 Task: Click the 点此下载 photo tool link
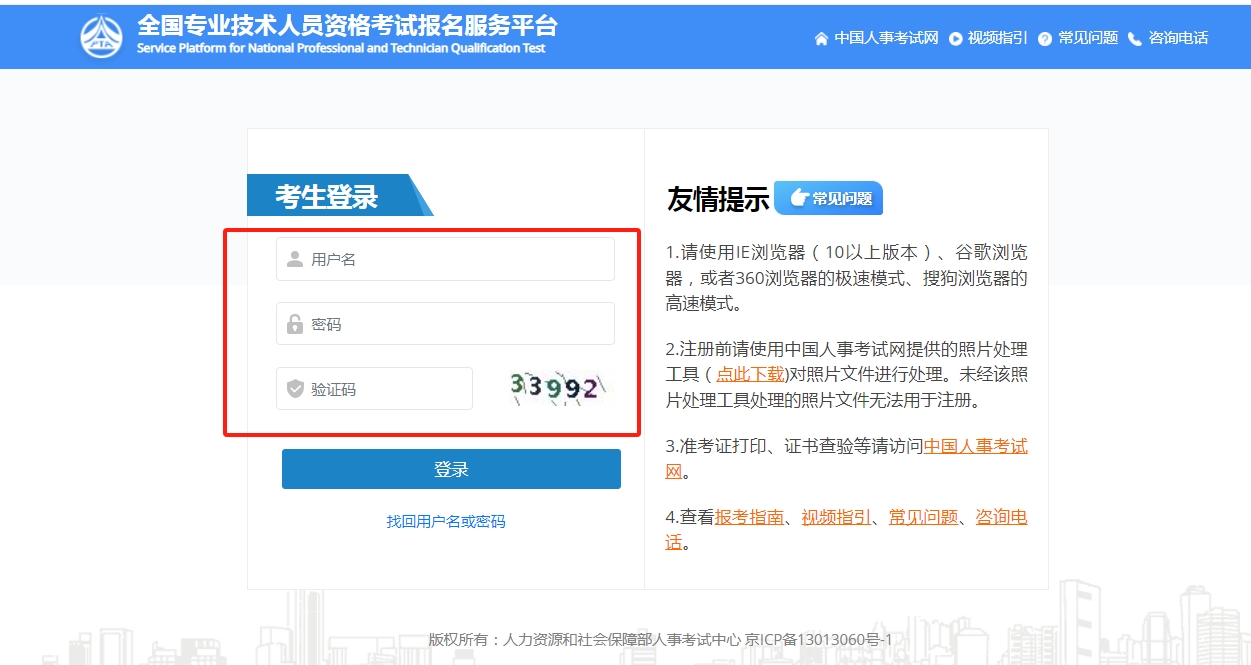click(x=750, y=374)
